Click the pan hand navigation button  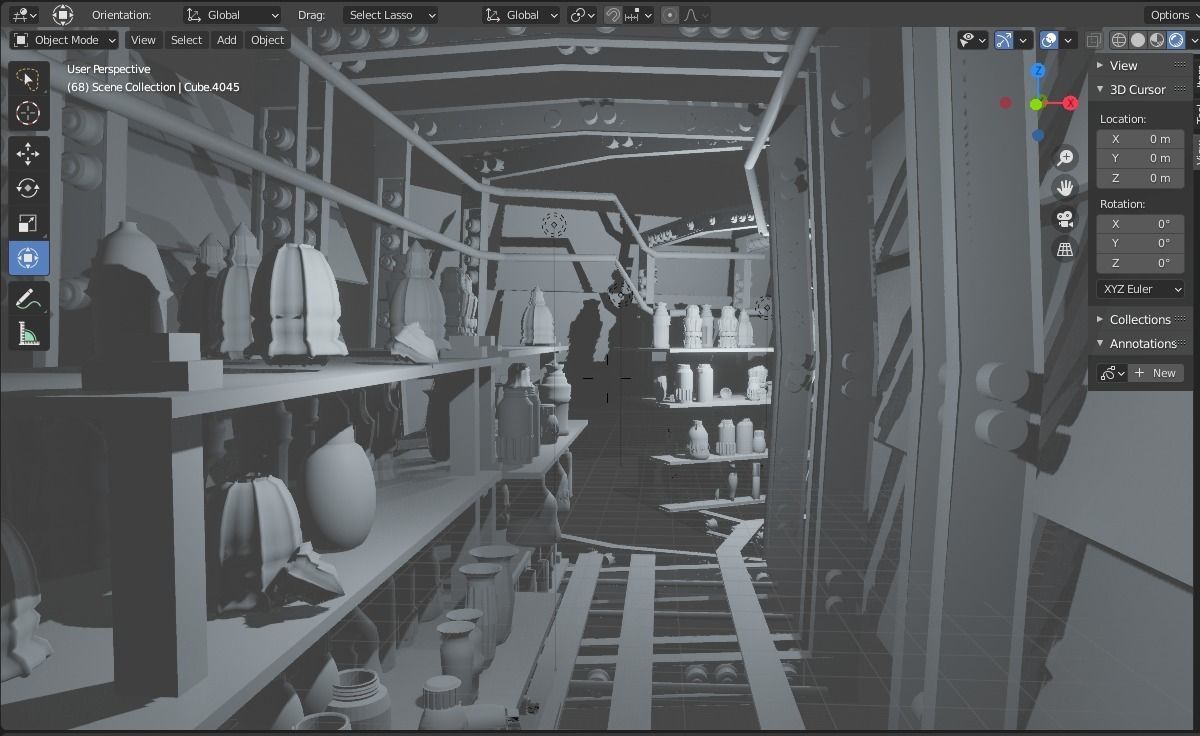(x=1065, y=187)
